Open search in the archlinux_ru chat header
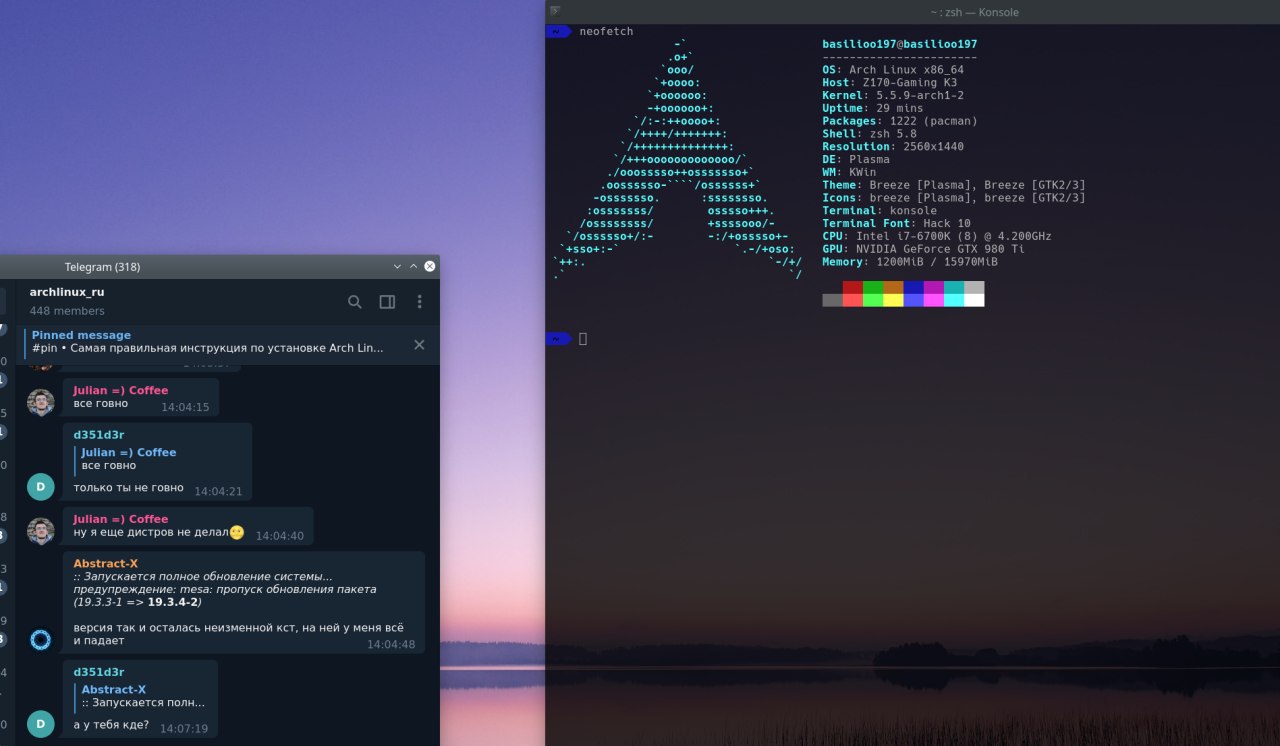This screenshot has width=1280, height=746. point(355,302)
